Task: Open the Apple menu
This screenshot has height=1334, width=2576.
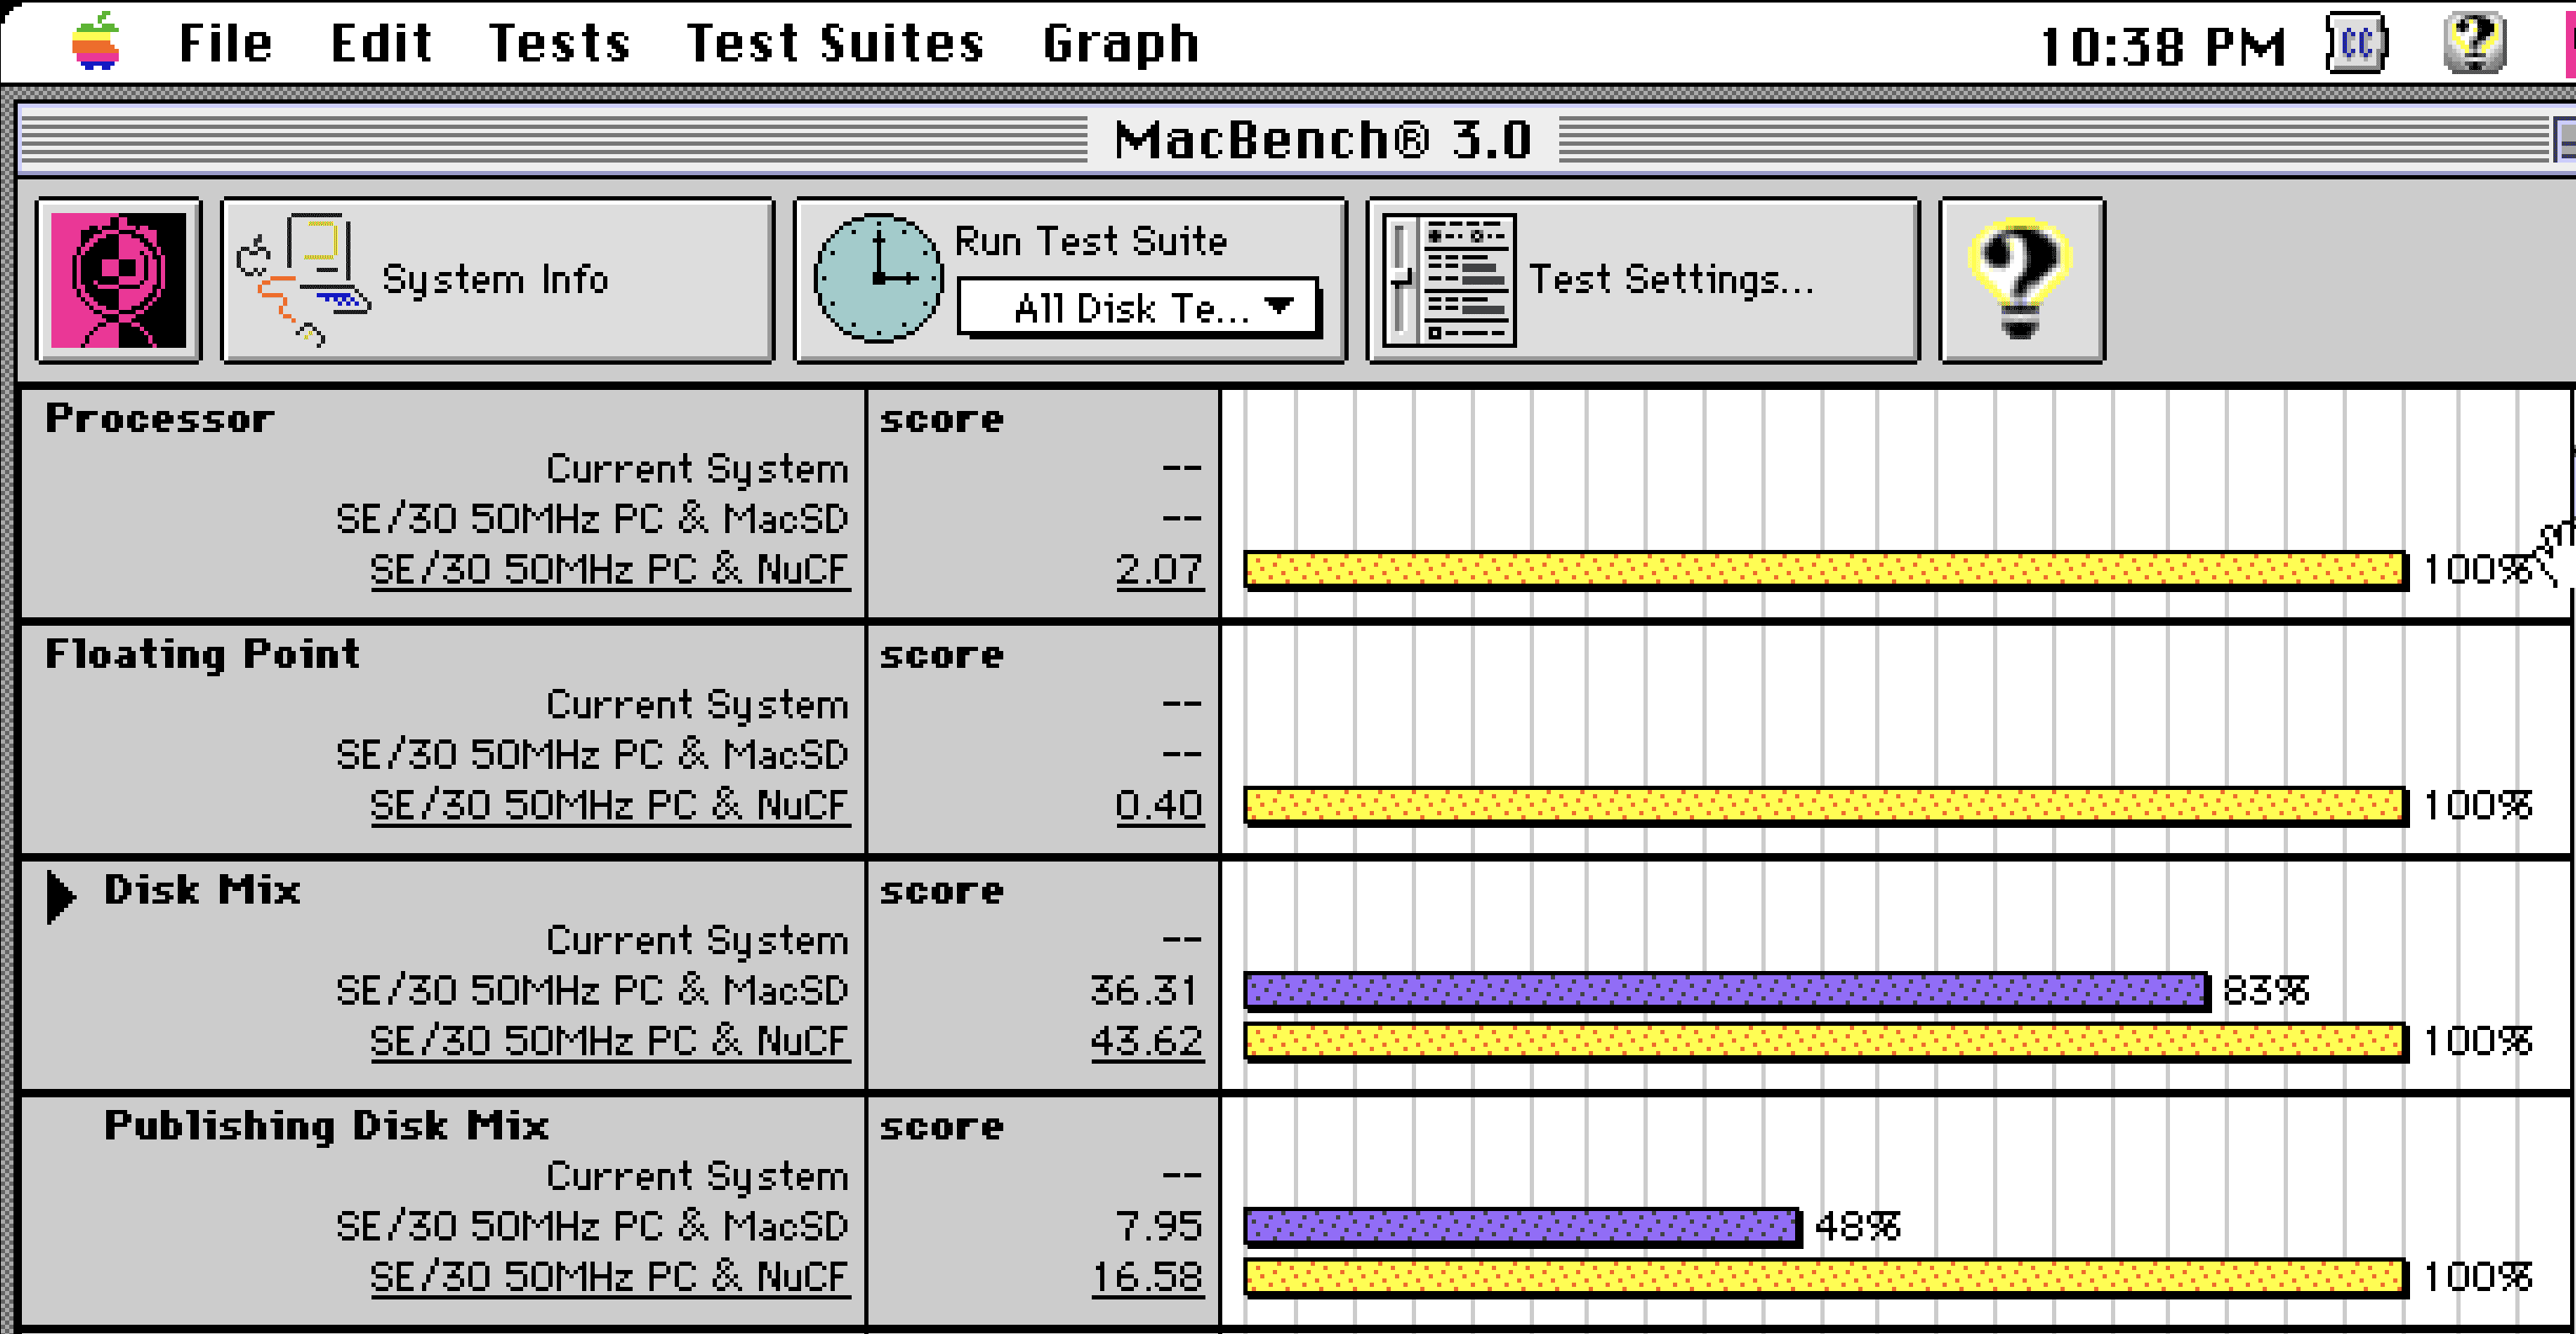Action: point(96,41)
